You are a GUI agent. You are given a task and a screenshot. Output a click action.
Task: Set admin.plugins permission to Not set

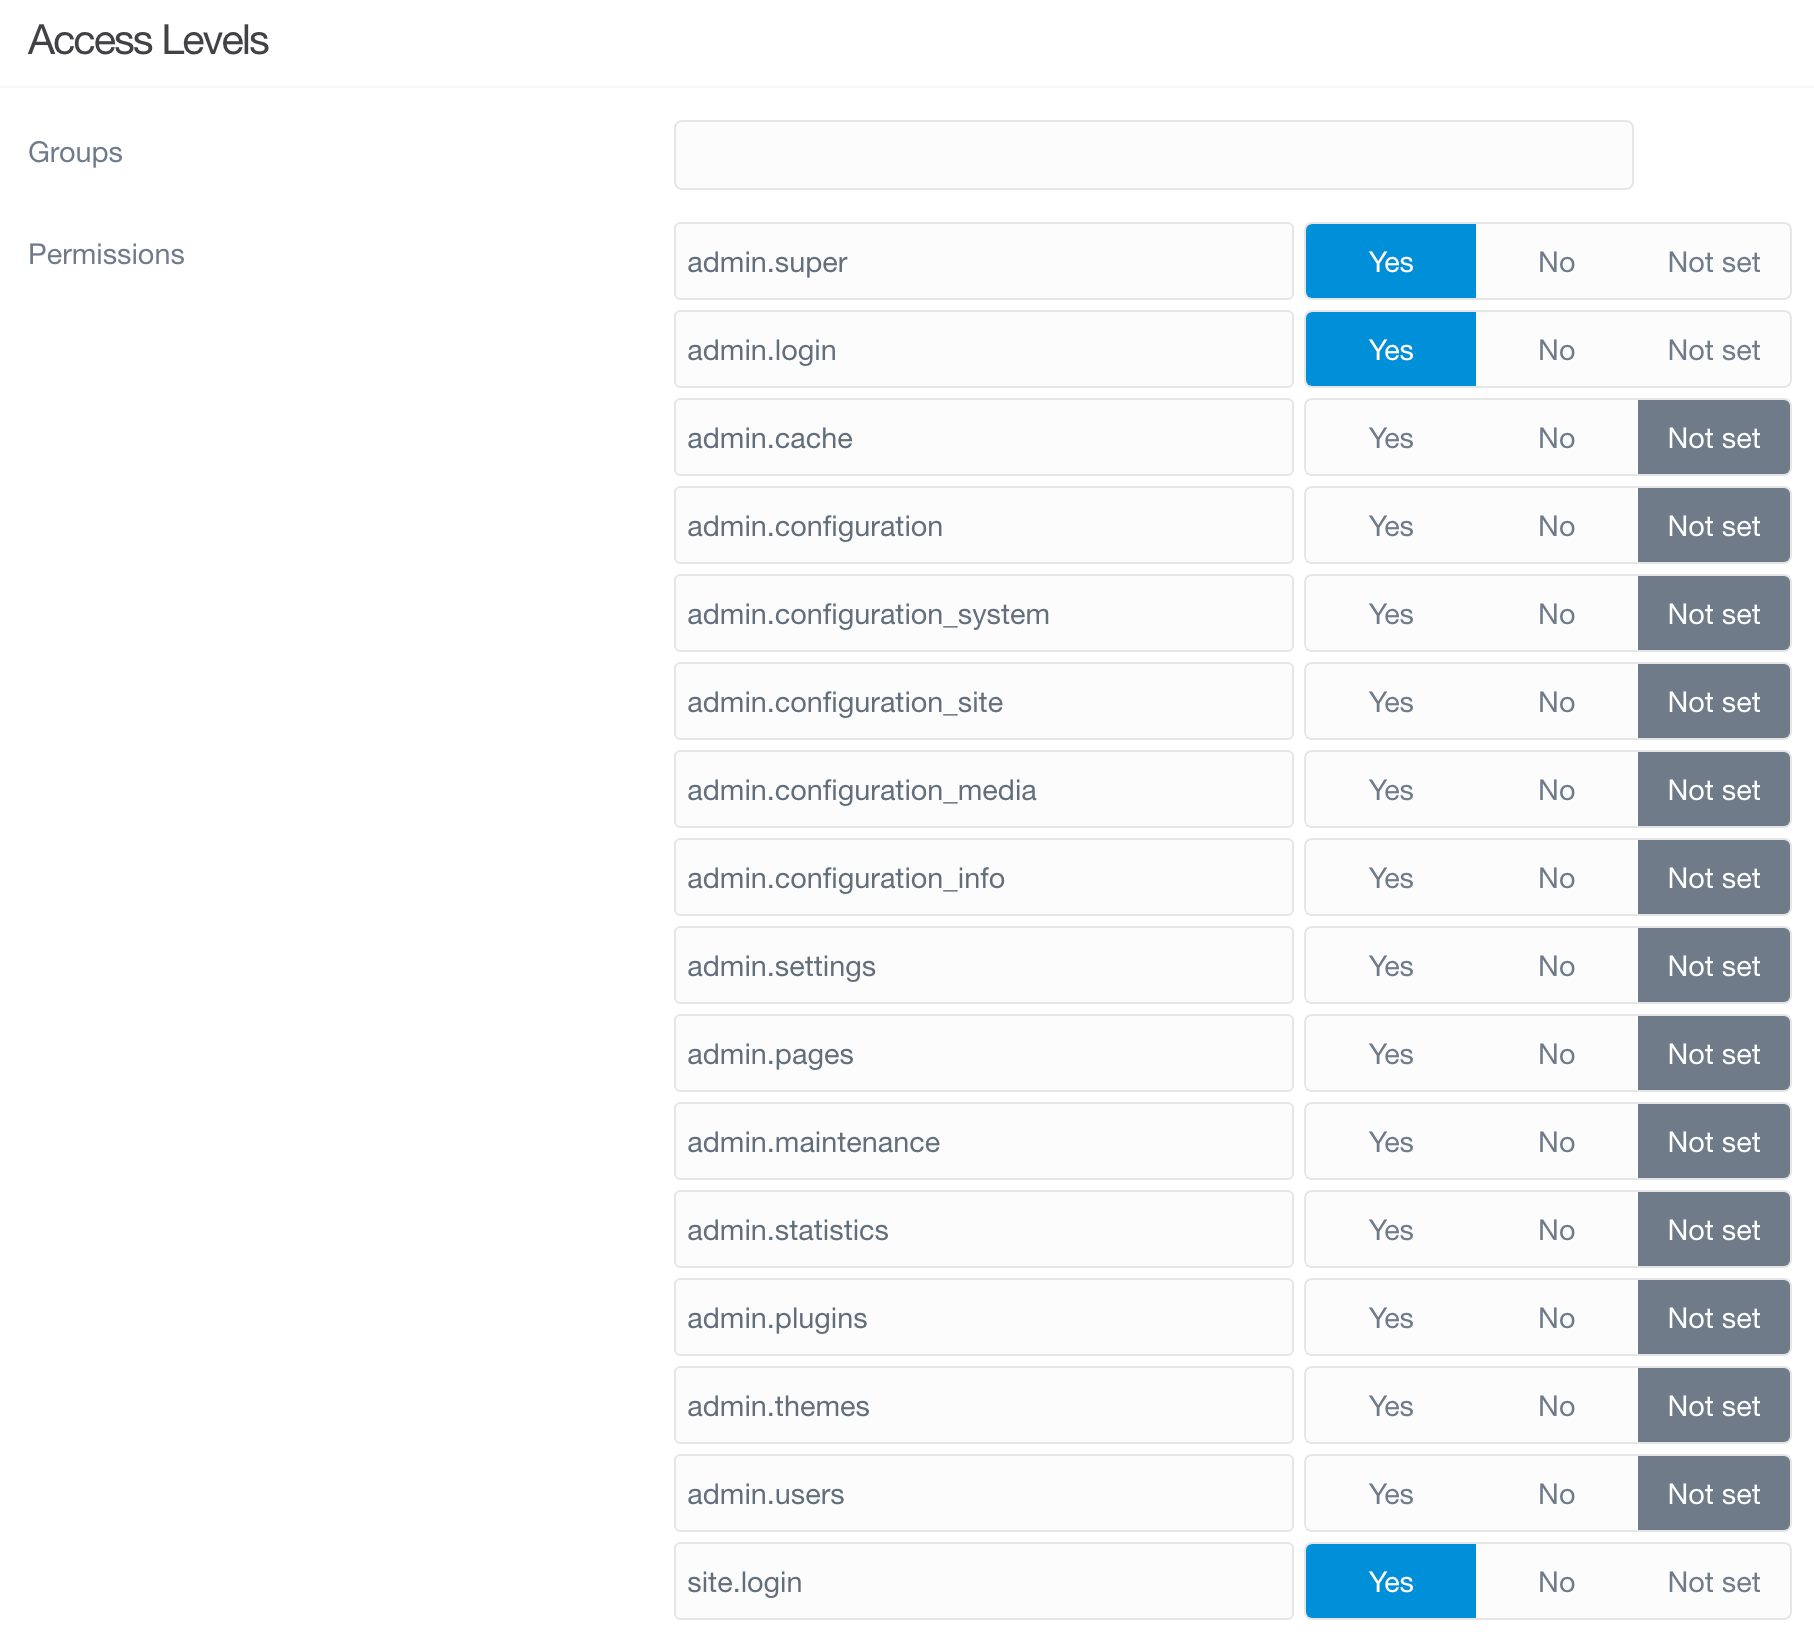pyautogui.click(x=1712, y=1317)
